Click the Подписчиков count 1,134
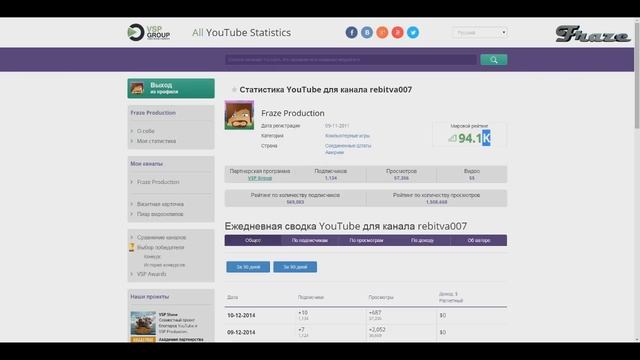 [331, 178]
